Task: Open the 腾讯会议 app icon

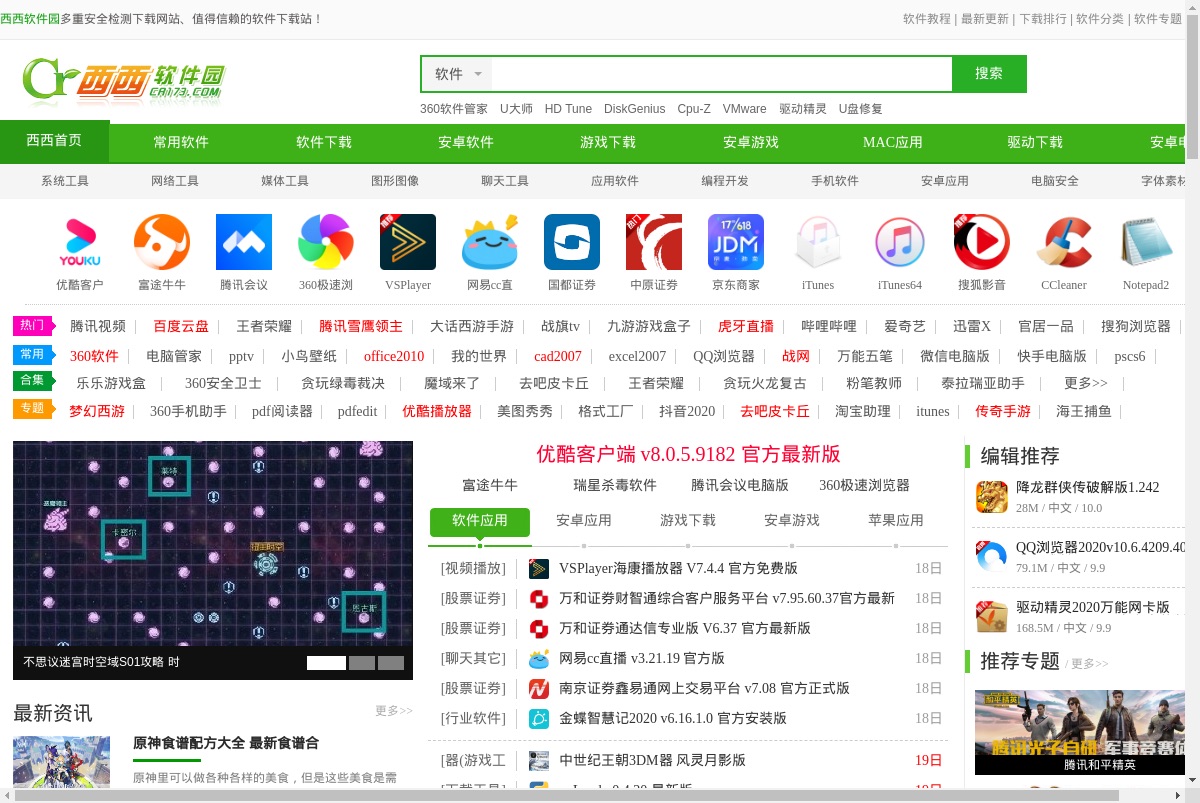Action: click(x=244, y=242)
